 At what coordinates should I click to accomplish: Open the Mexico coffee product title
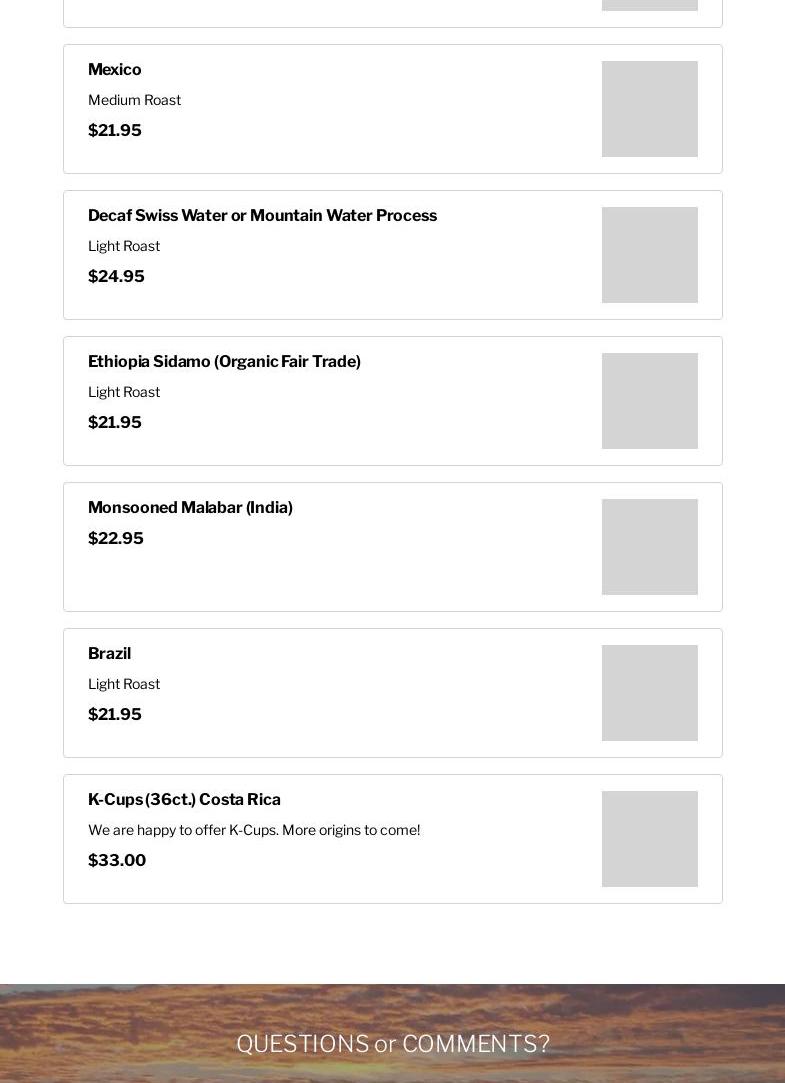pos(115,70)
